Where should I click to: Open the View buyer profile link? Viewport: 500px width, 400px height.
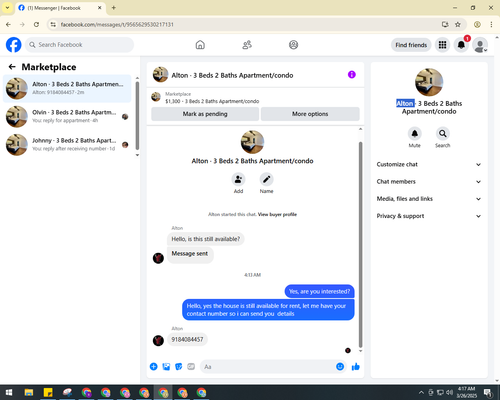(x=277, y=214)
